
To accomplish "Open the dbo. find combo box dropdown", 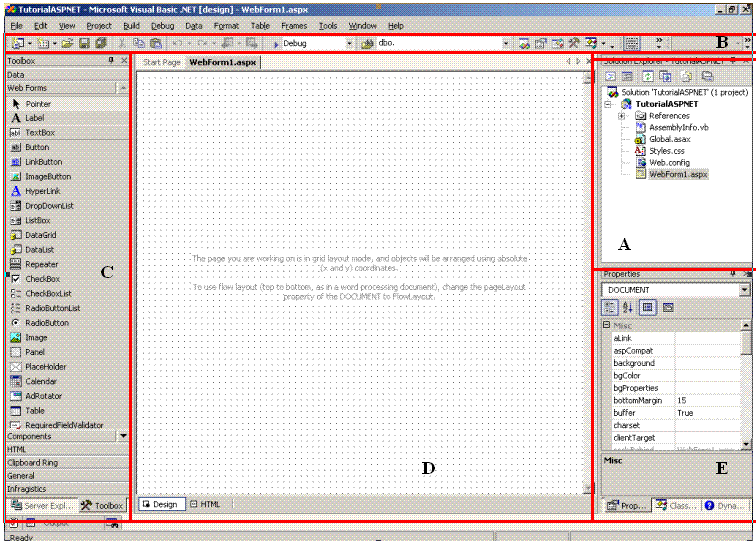I will (x=505, y=43).
